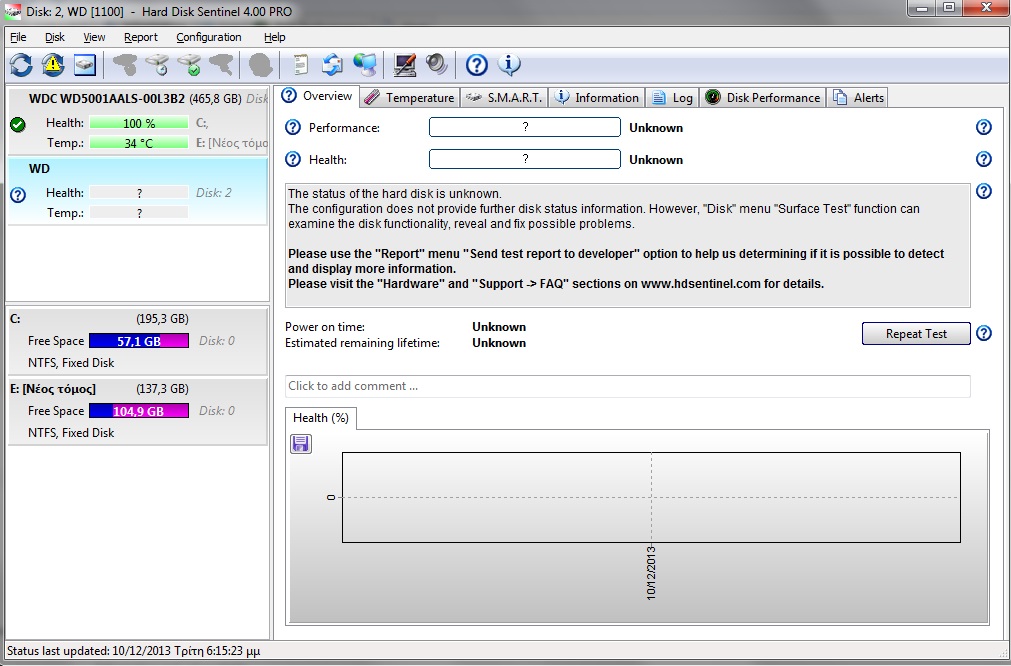Click the Health unknown bar in Overview

coord(525,159)
